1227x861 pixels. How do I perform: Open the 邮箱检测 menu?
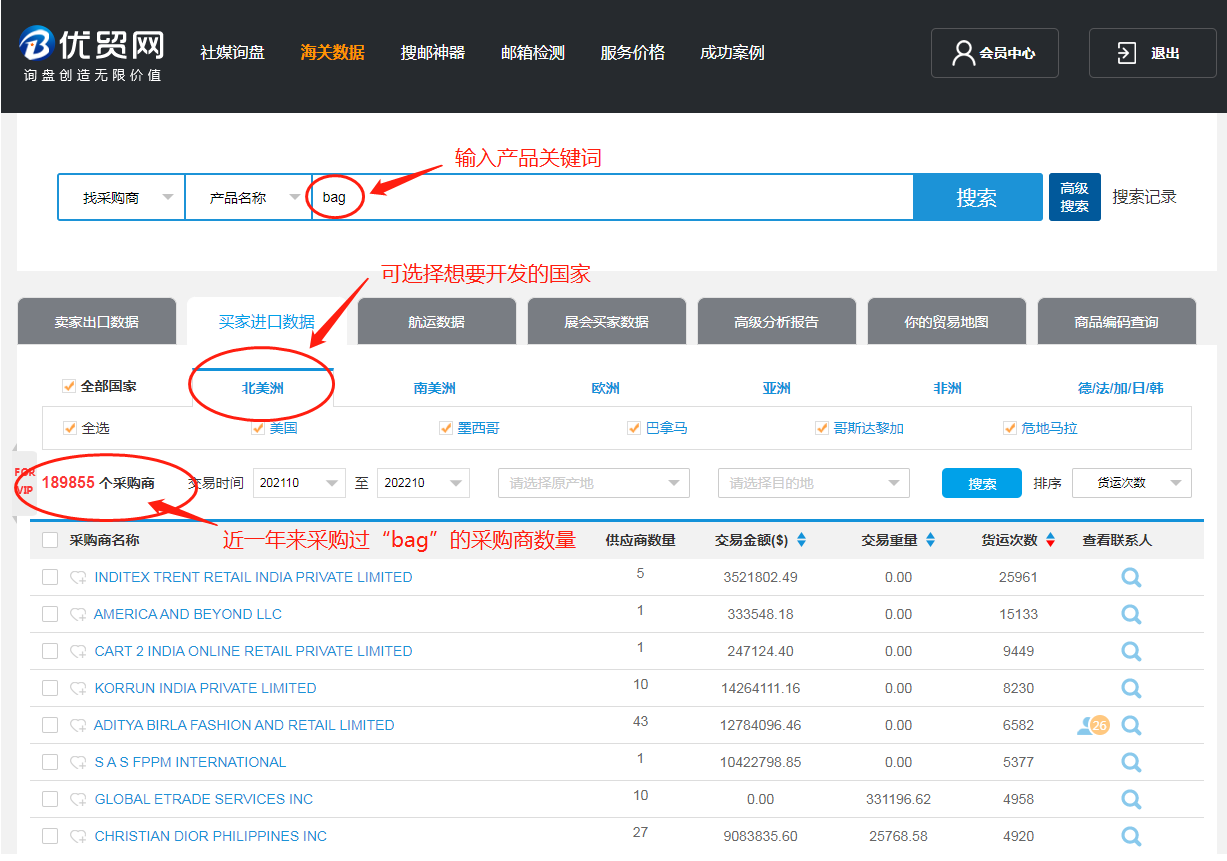click(533, 53)
